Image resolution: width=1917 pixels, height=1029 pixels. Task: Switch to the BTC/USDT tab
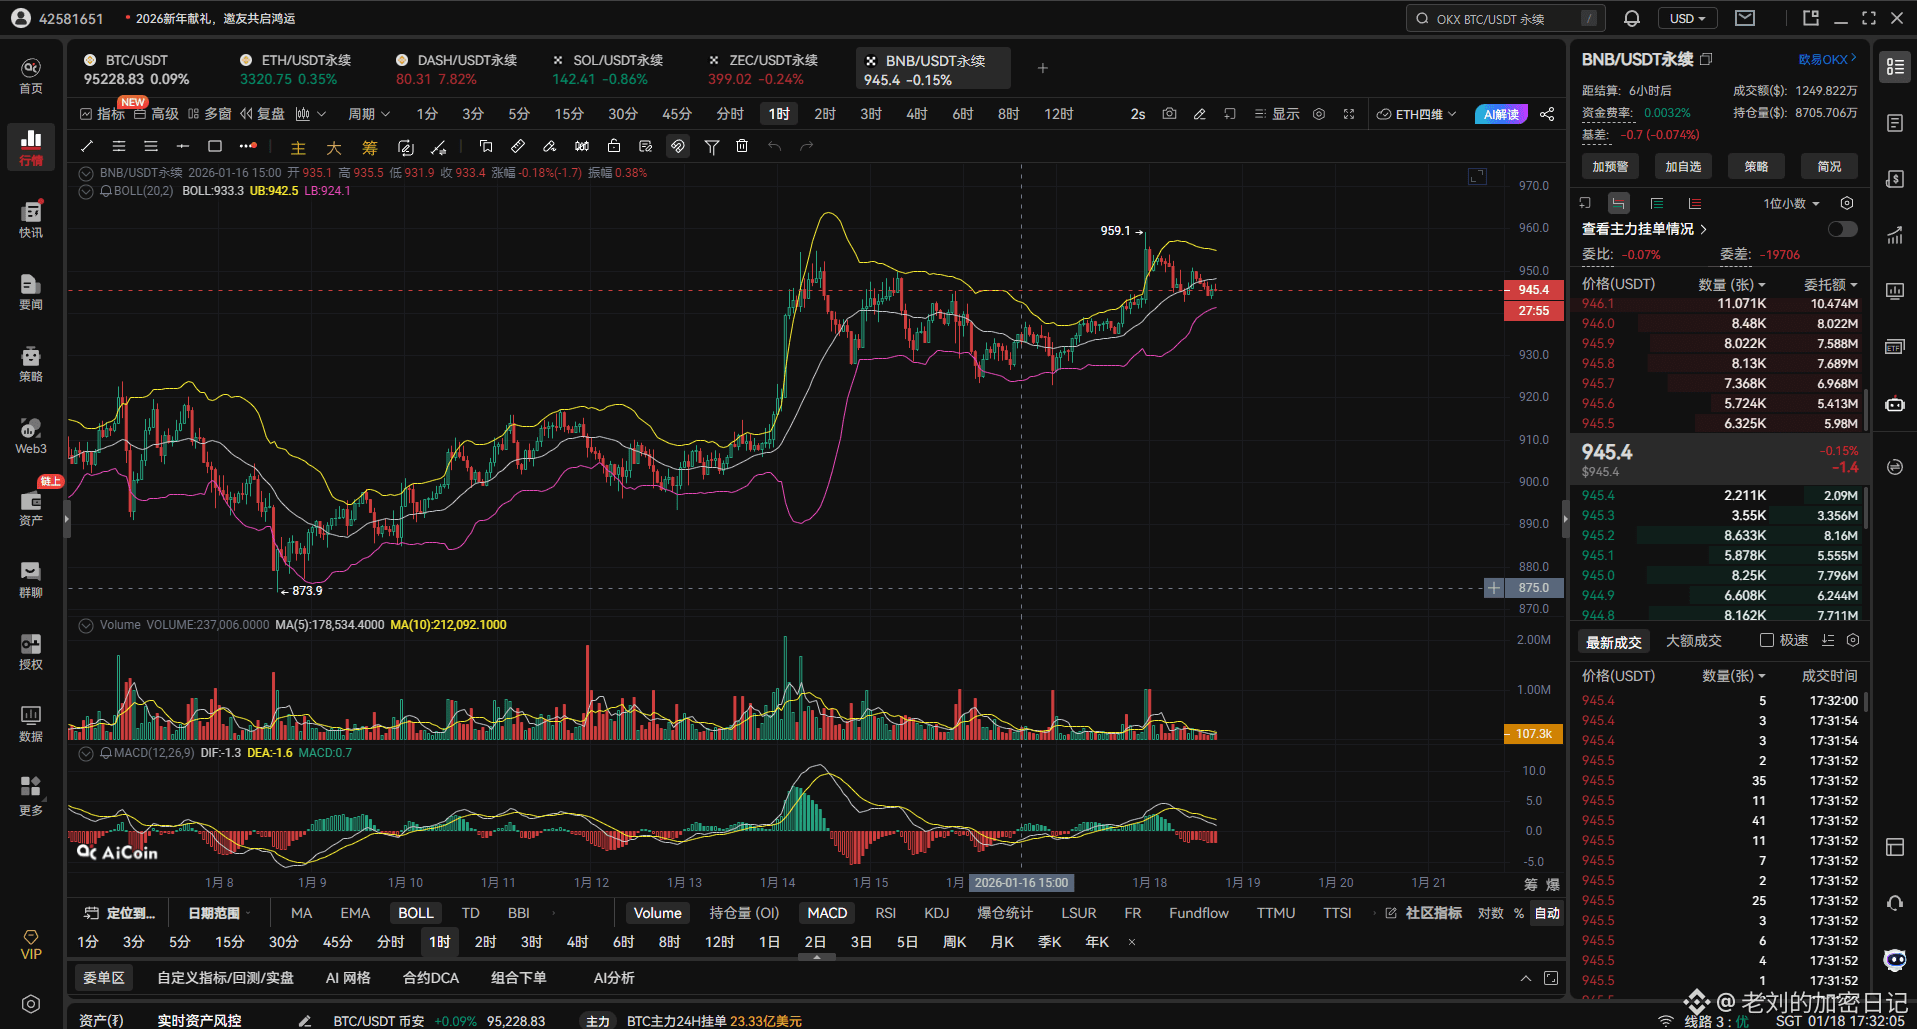(138, 69)
